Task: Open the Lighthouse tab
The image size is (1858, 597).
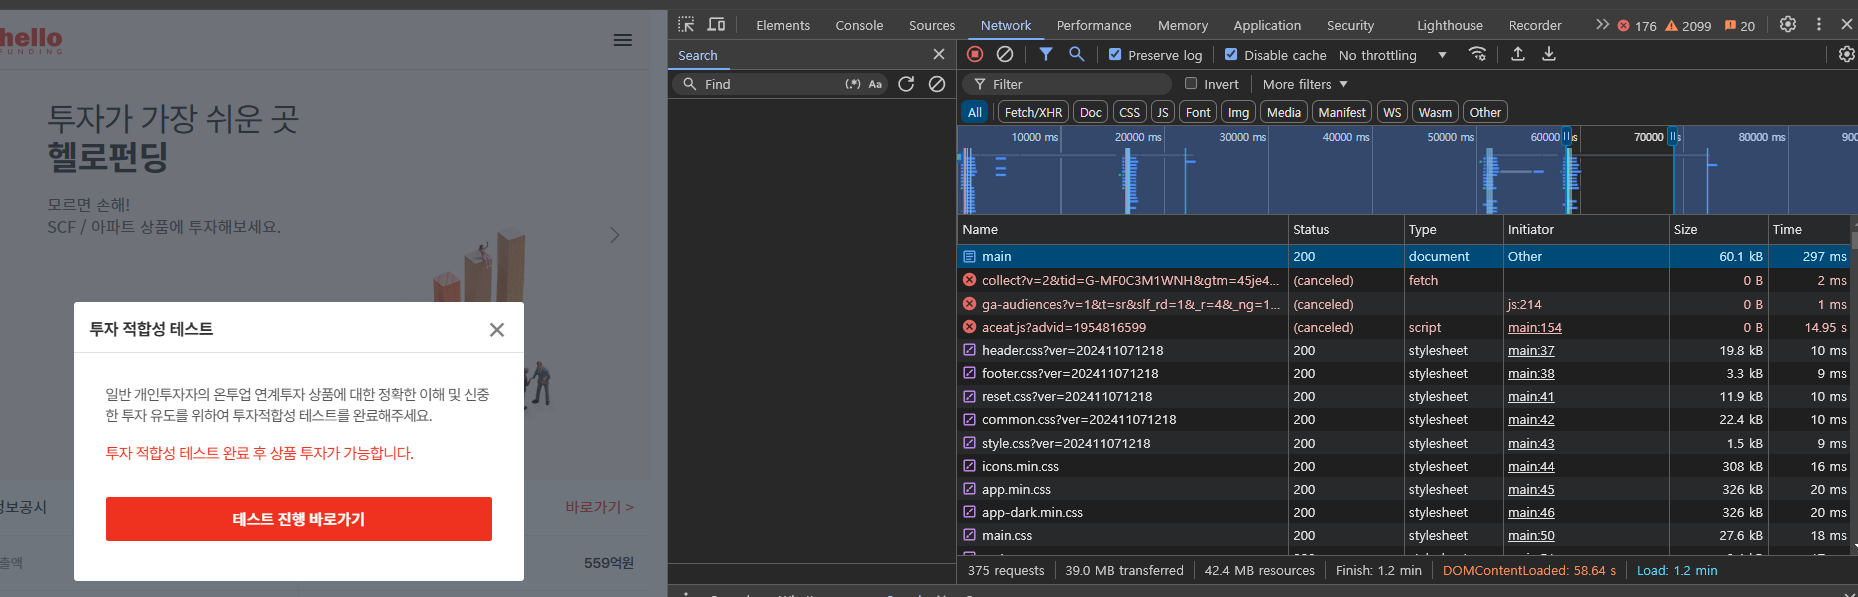Action: (x=1449, y=25)
